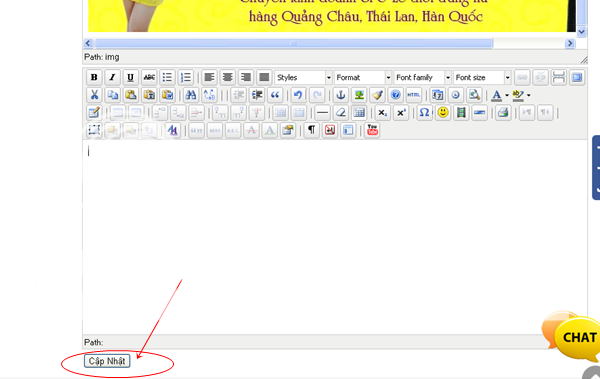Insert a blockquote

(276, 95)
